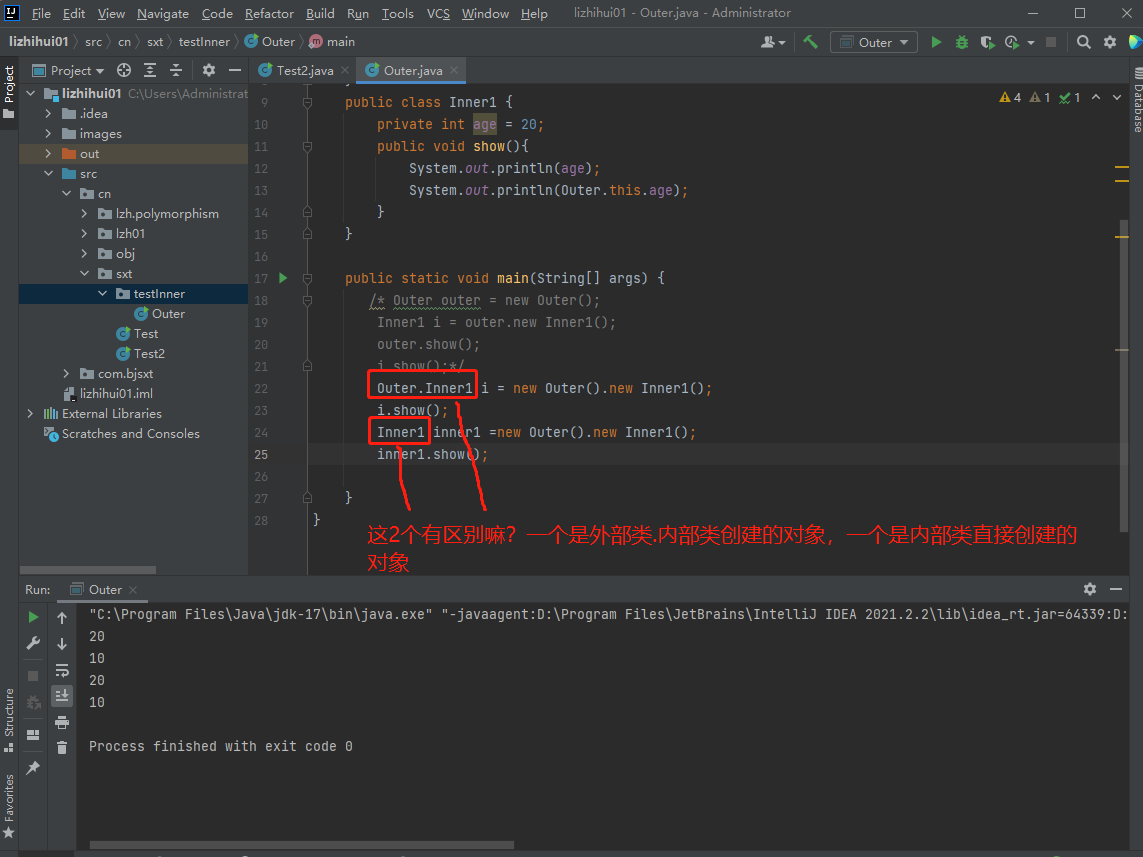Expand External Libraries node
Screen dimensions: 1143x857
[30, 413]
